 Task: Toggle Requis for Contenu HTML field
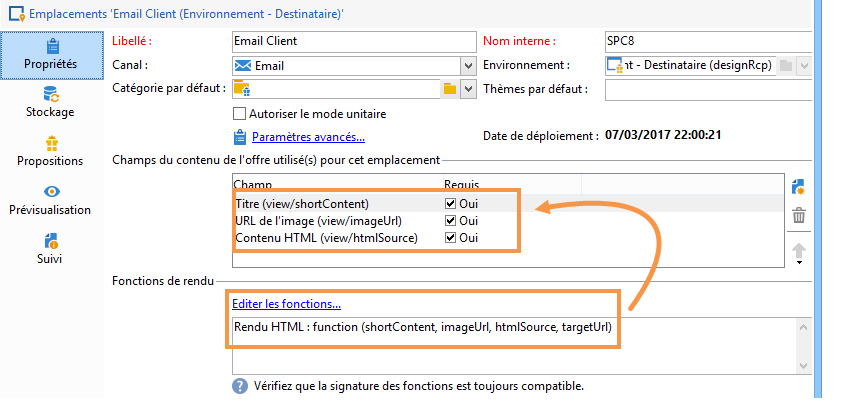click(450, 238)
